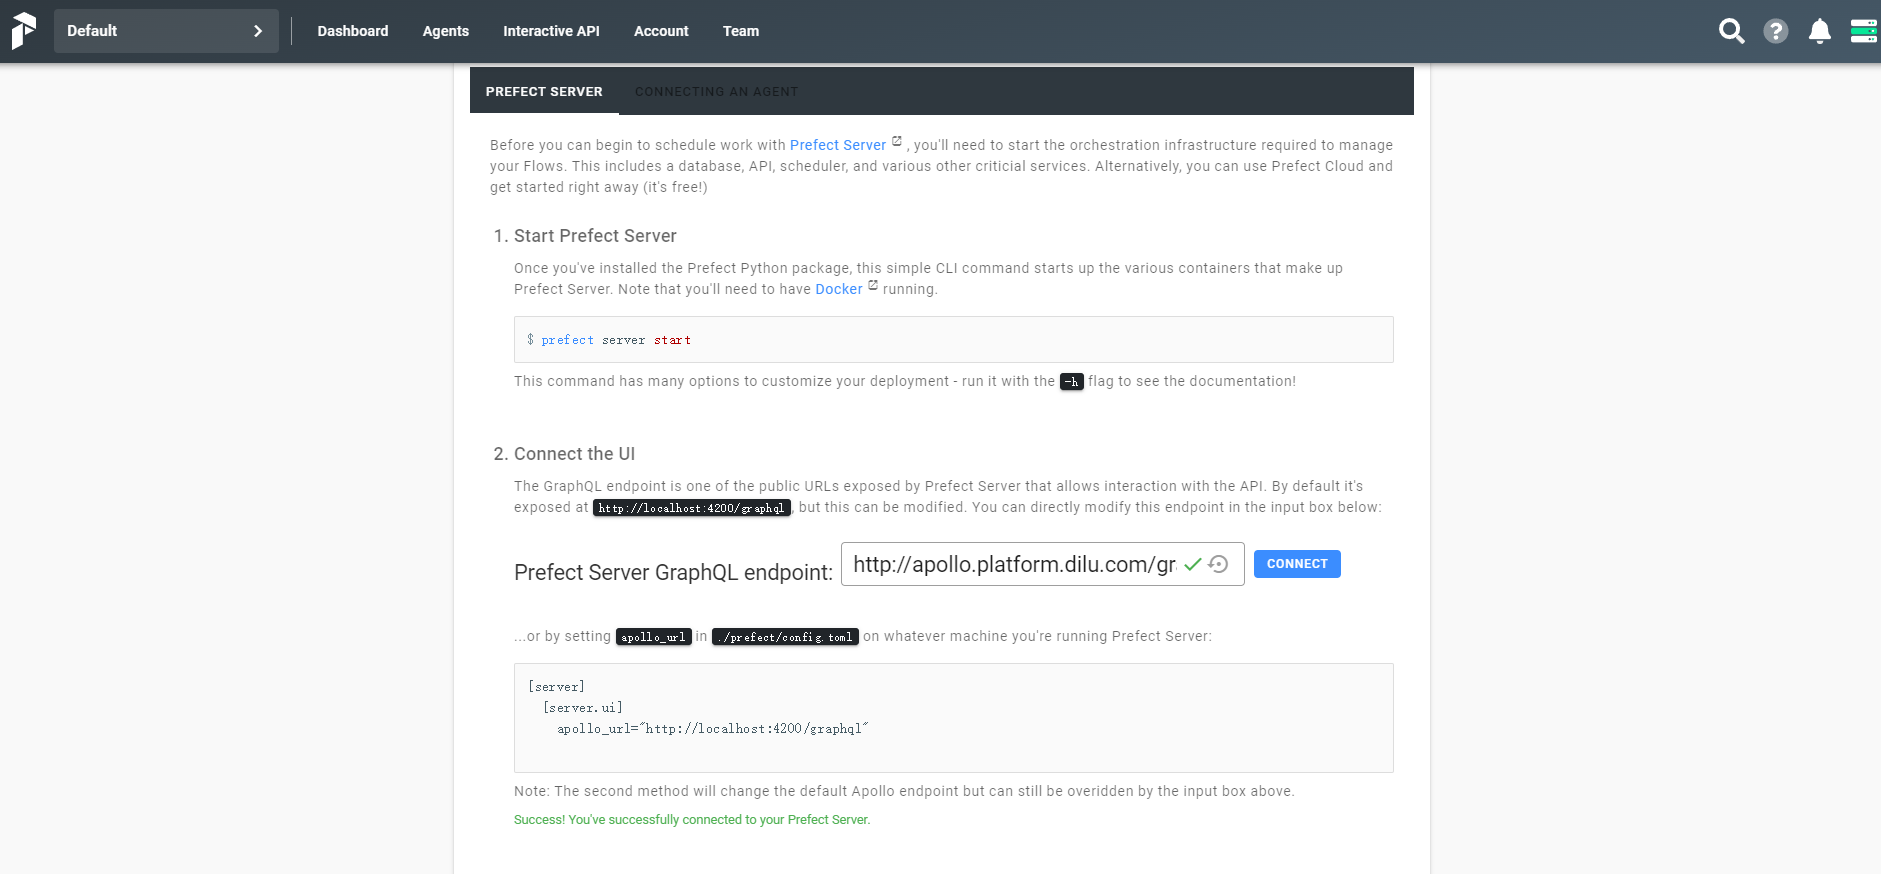Click the Success connected message
This screenshot has height=874, width=1881.
[x=692, y=820]
